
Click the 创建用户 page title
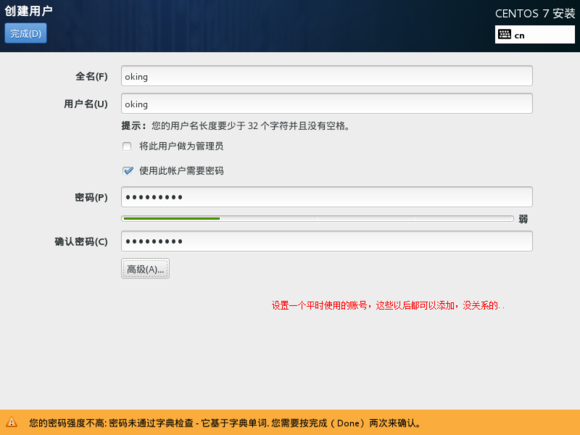pos(28,11)
